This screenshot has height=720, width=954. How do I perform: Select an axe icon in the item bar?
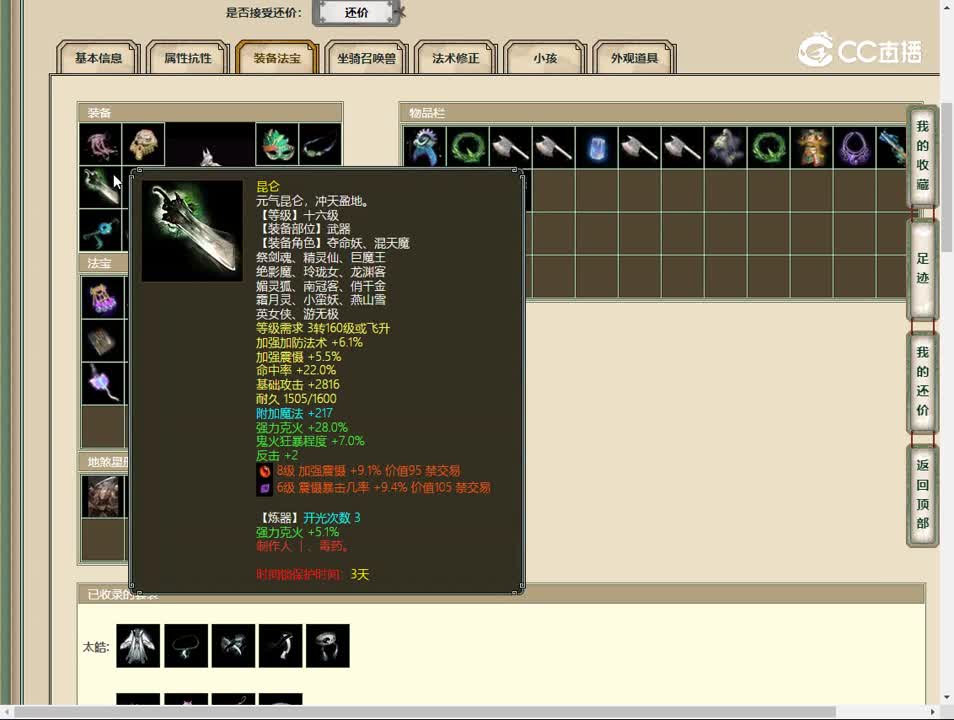[512, 146]
